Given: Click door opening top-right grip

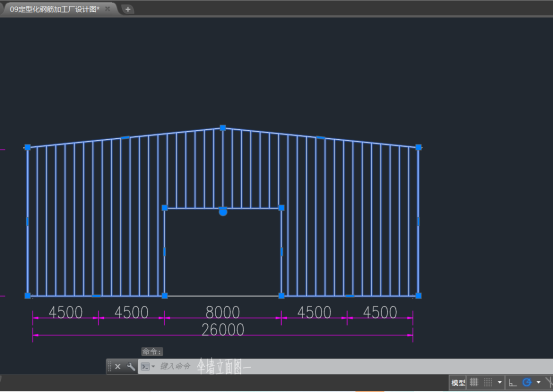Looking at the screenshot, I should click(282, 208).
